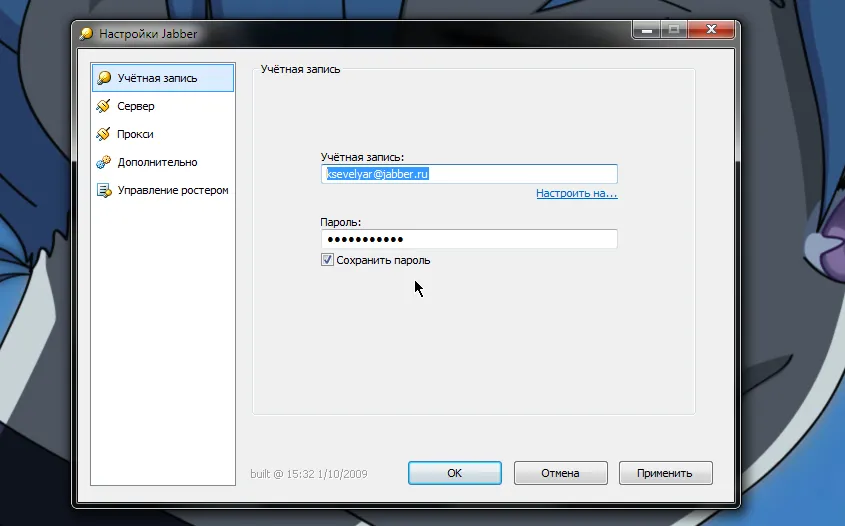Click the plug icon beside Прокси

103,134
